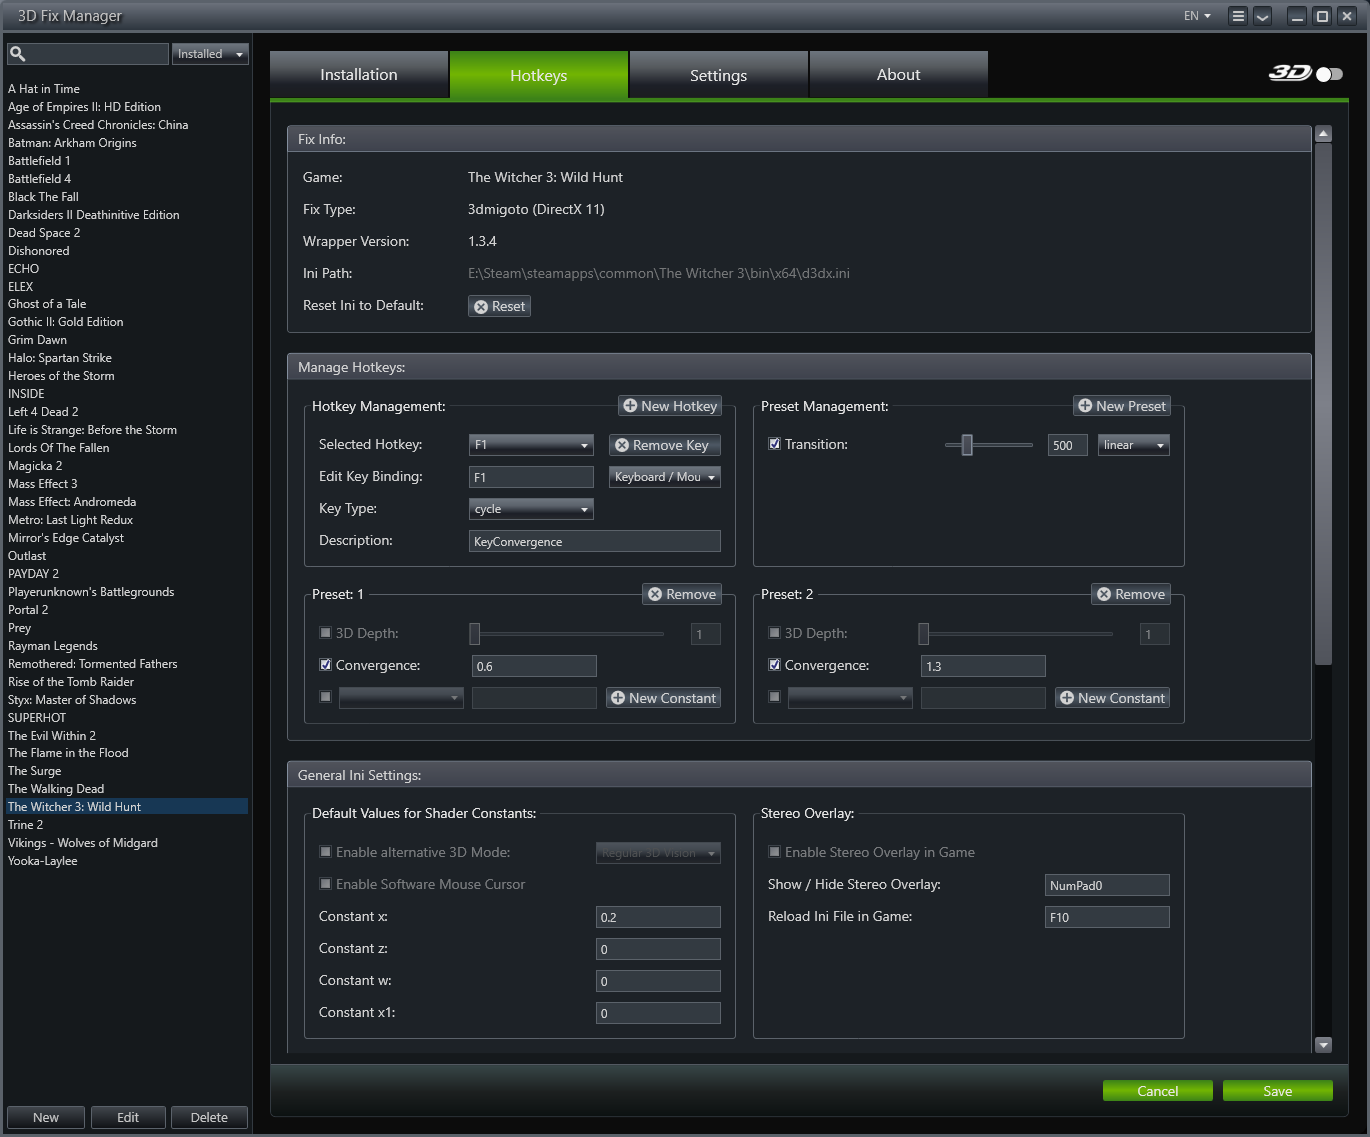Click the Show / Hide Stereo Overlay key field

[1107, 885]
